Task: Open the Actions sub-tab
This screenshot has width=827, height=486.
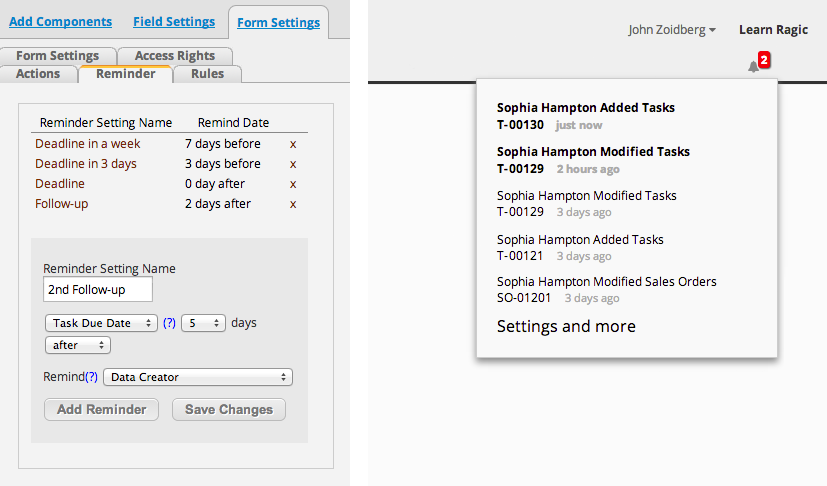Action: coord(38,73)
